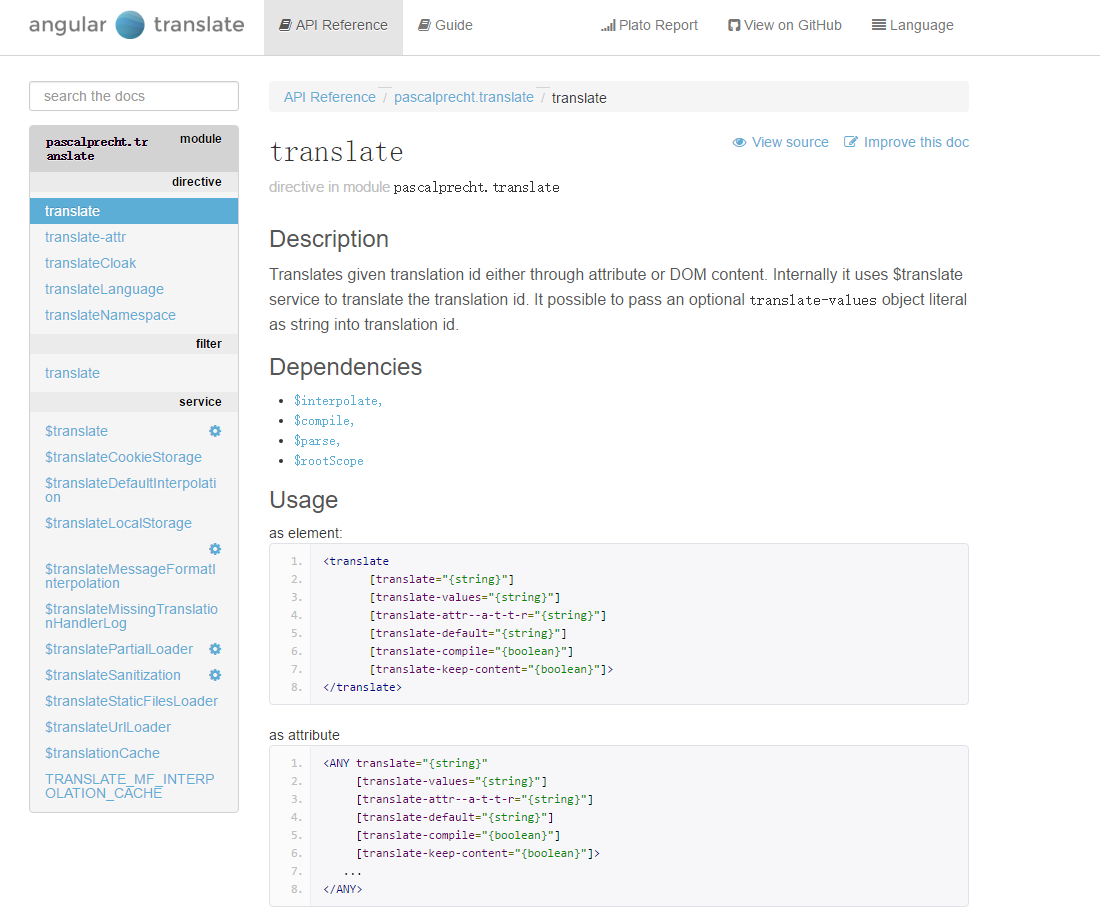Select the translateCloak directive
This screenshot has width=1100, height=917.
coord(90,262)
